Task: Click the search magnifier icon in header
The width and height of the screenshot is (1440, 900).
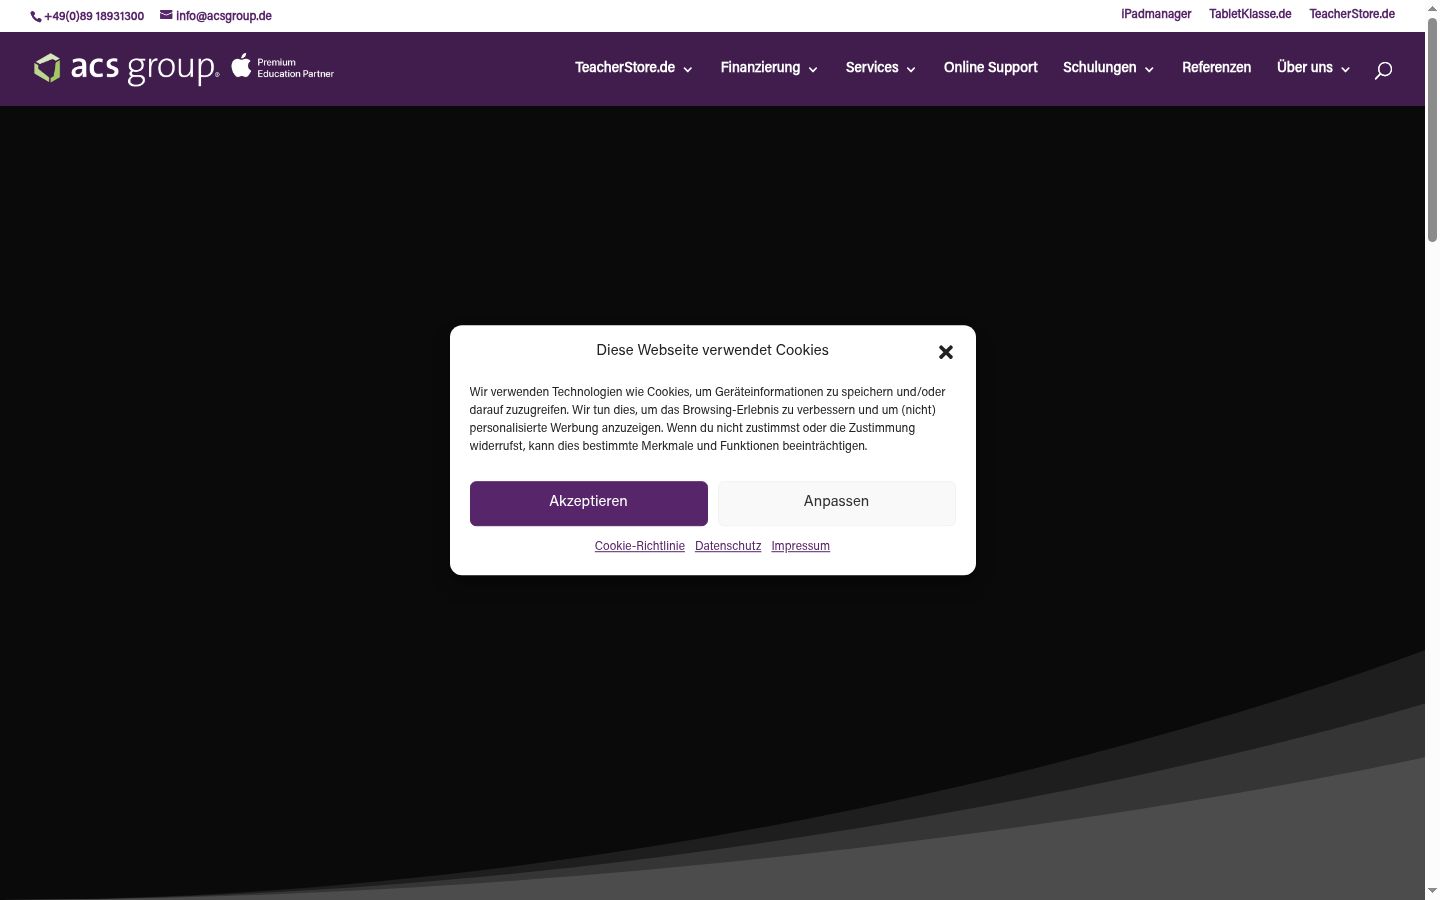Action: pyautogui.click(x=1383, y=70)
